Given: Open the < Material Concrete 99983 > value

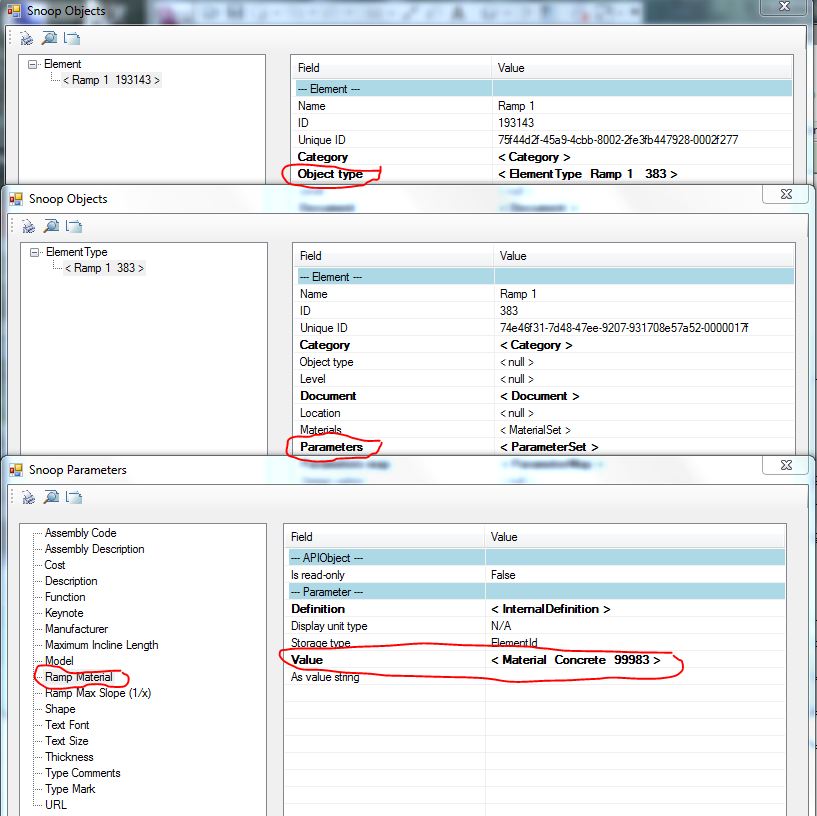Looking at the screenshot, I should click(x=575, y=661).
